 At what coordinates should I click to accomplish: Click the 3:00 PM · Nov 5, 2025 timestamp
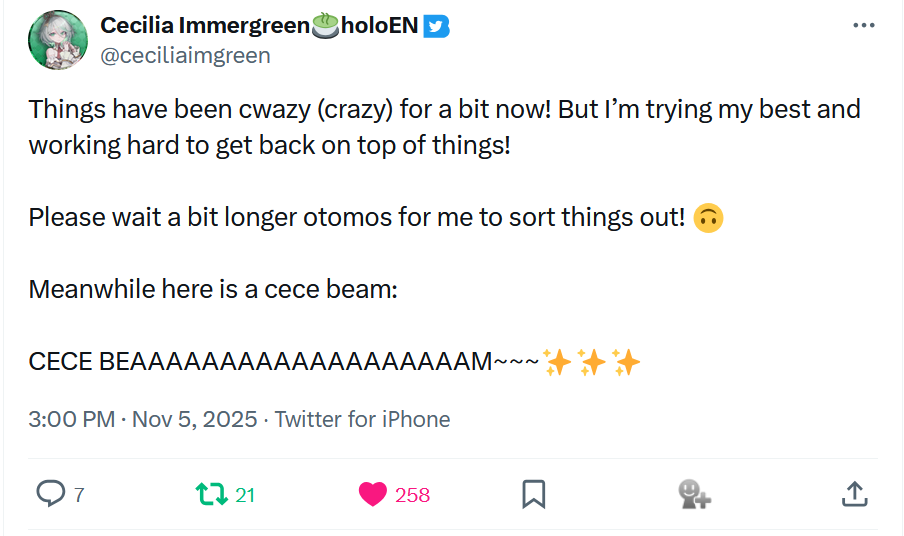click(143, 419)
